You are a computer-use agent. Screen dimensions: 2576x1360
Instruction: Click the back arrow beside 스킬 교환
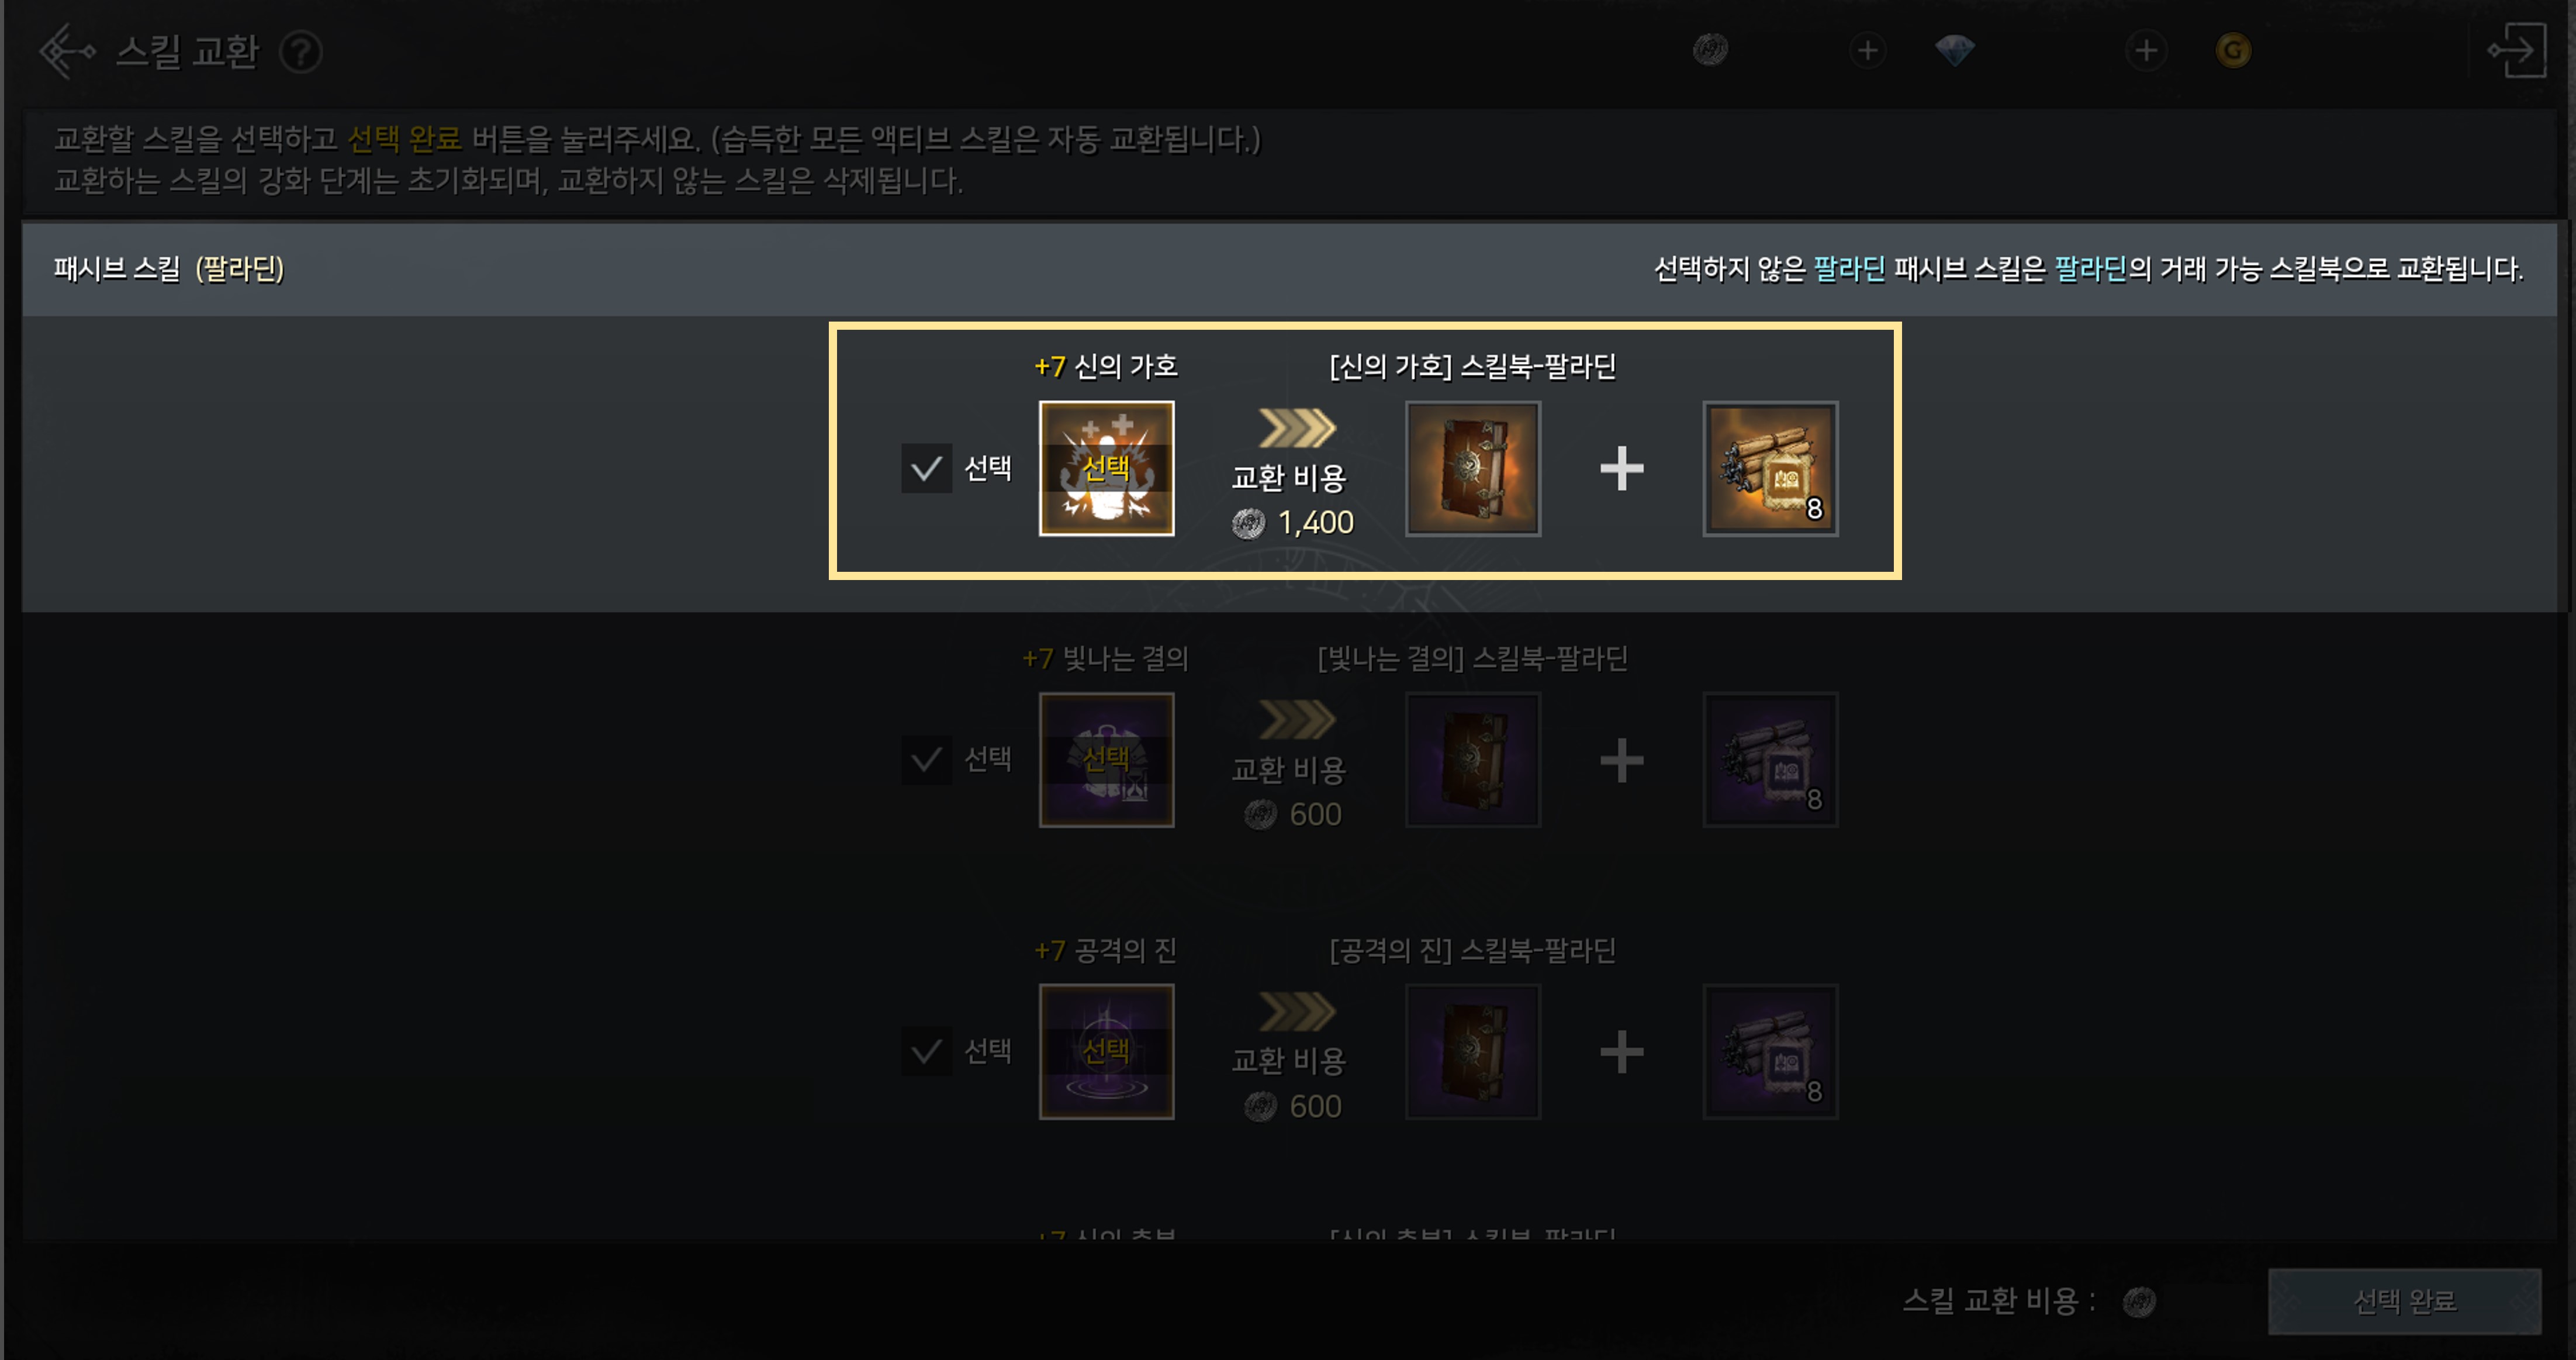(x=67, y=51)
